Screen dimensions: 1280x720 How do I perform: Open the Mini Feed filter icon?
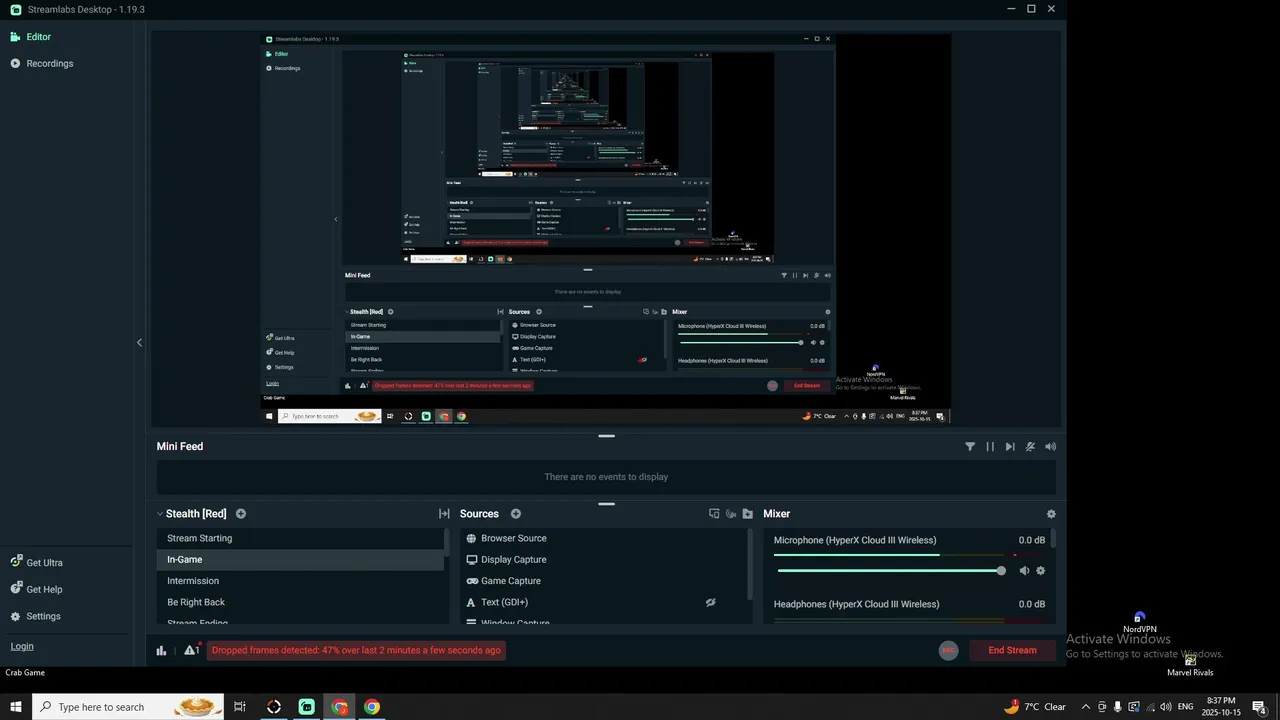(970, 447)
